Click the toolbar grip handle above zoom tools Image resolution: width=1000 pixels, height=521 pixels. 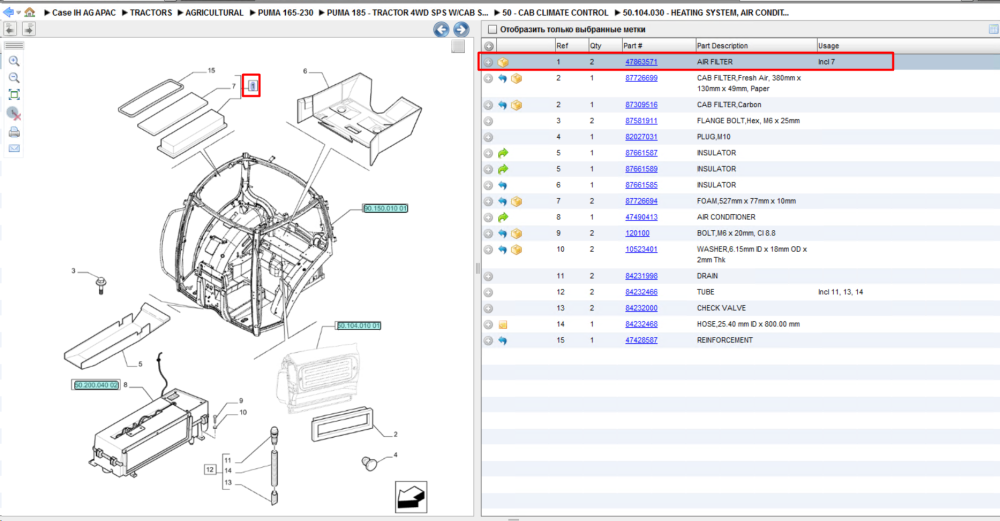tap(14, 46)
